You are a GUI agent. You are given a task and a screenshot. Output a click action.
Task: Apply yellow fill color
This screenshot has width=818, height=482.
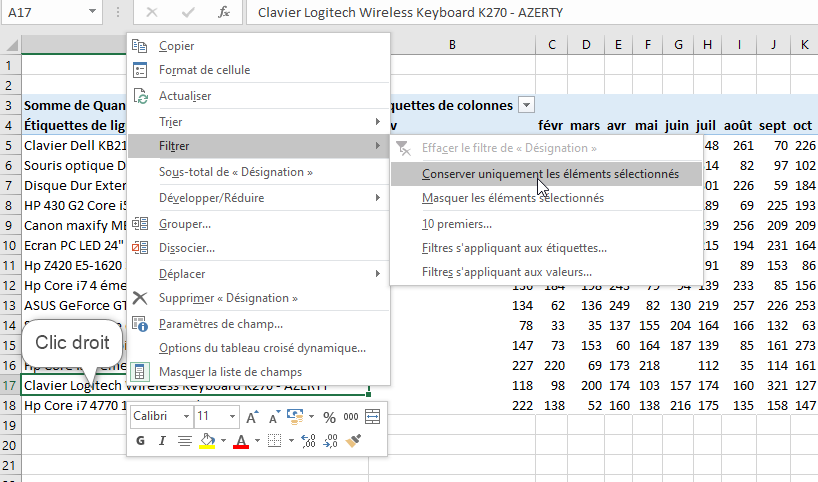tap(208, 441)
